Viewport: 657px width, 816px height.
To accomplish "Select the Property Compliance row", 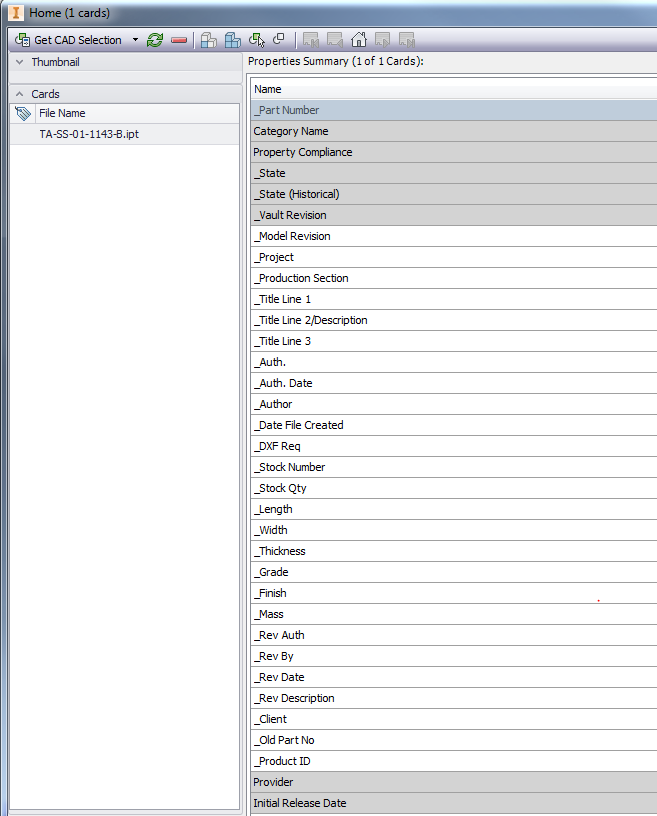I will (453, 152).
